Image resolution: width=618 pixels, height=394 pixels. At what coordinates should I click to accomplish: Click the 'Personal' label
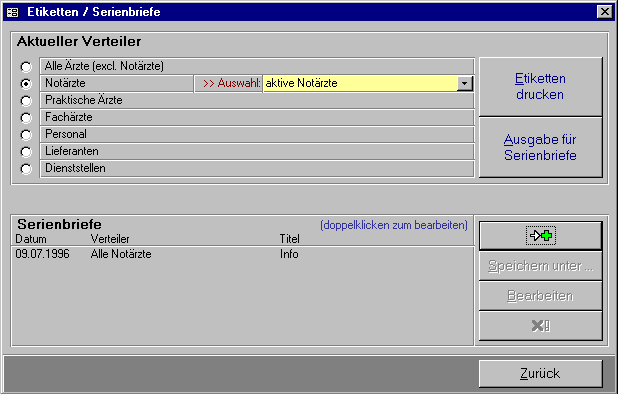pyautogui.click(x=257, y=134)
